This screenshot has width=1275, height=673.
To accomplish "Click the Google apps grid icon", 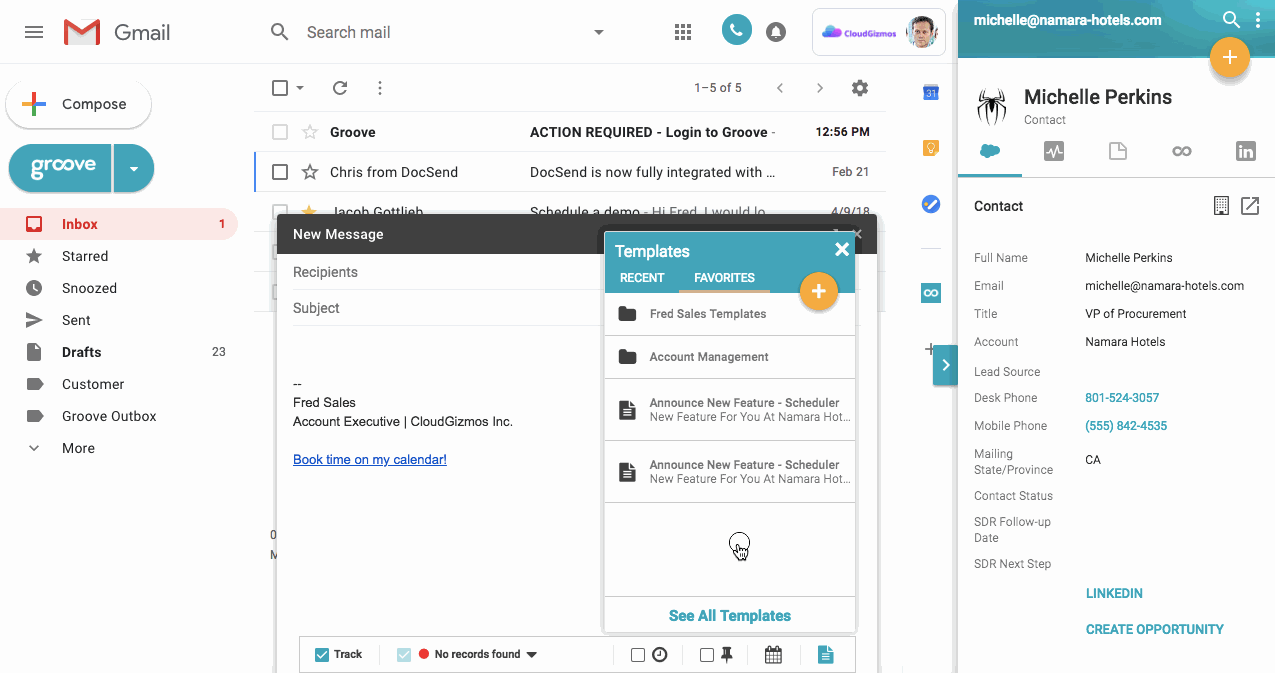I will (x=683, y=32).
